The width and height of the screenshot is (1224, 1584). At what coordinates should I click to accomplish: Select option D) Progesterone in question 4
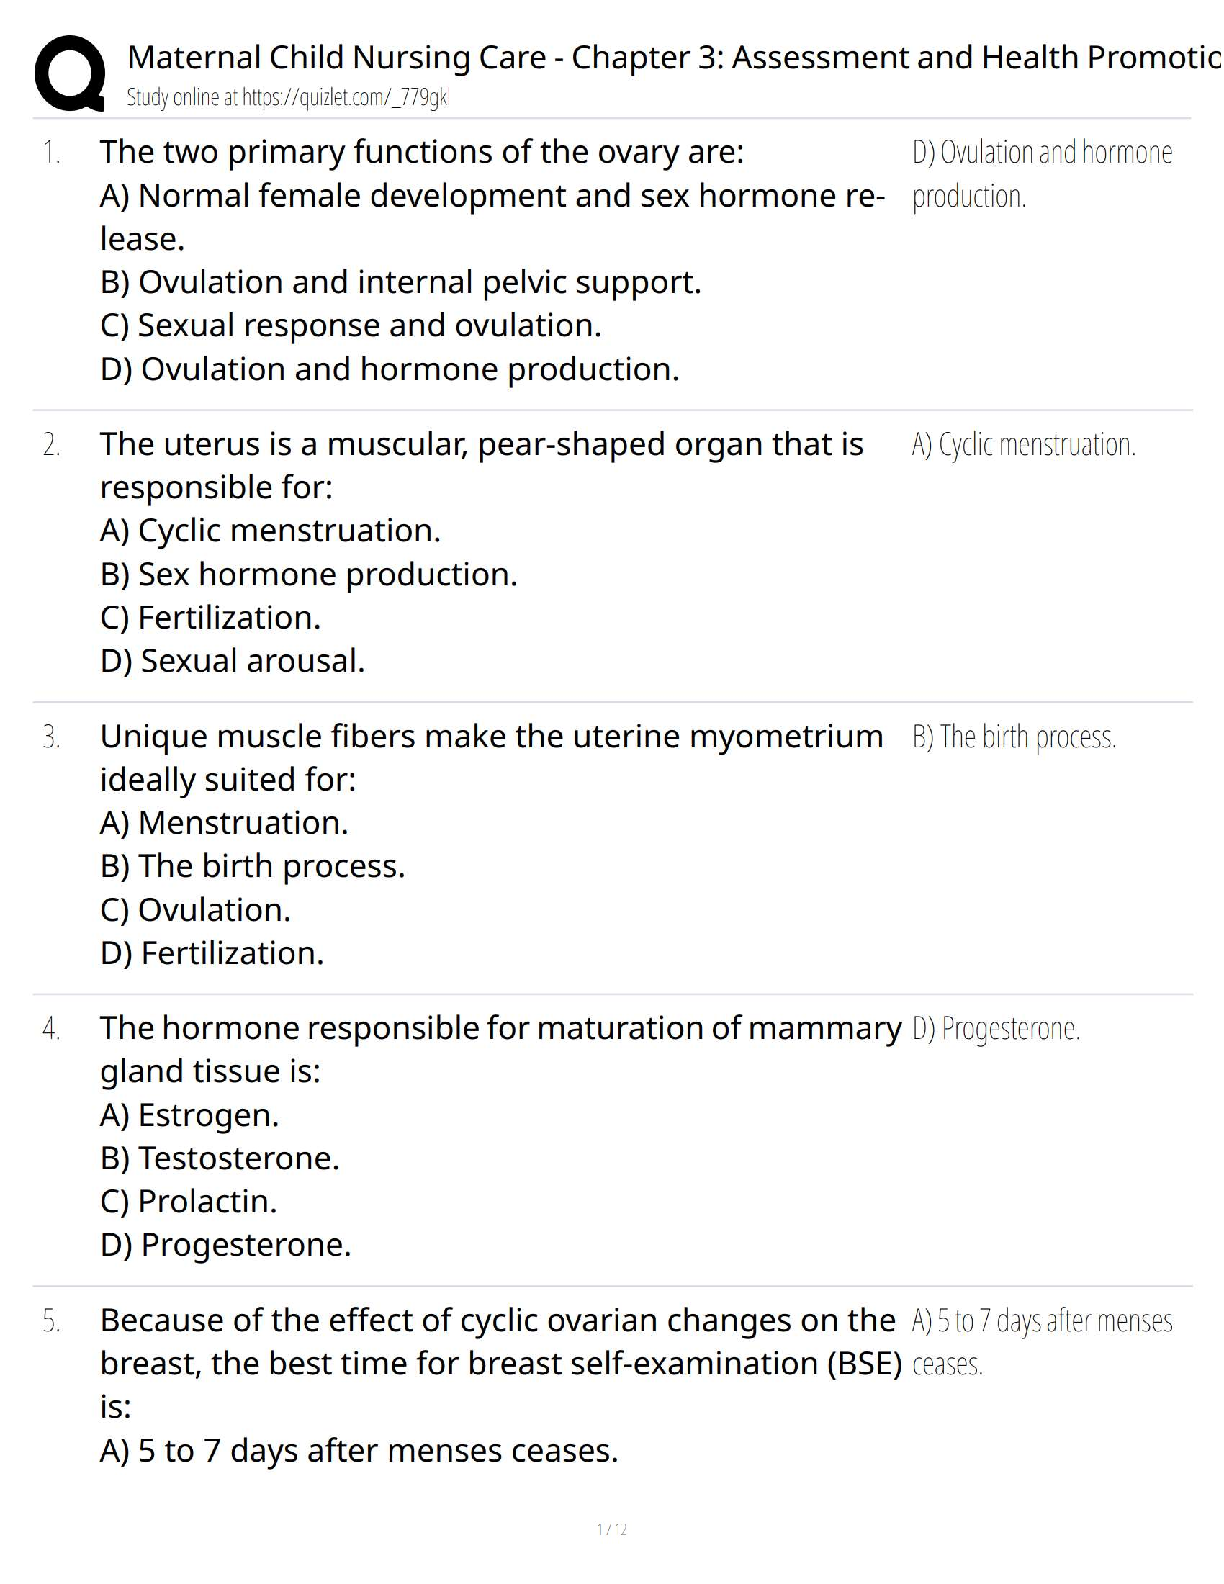(x=225, y=1245)
